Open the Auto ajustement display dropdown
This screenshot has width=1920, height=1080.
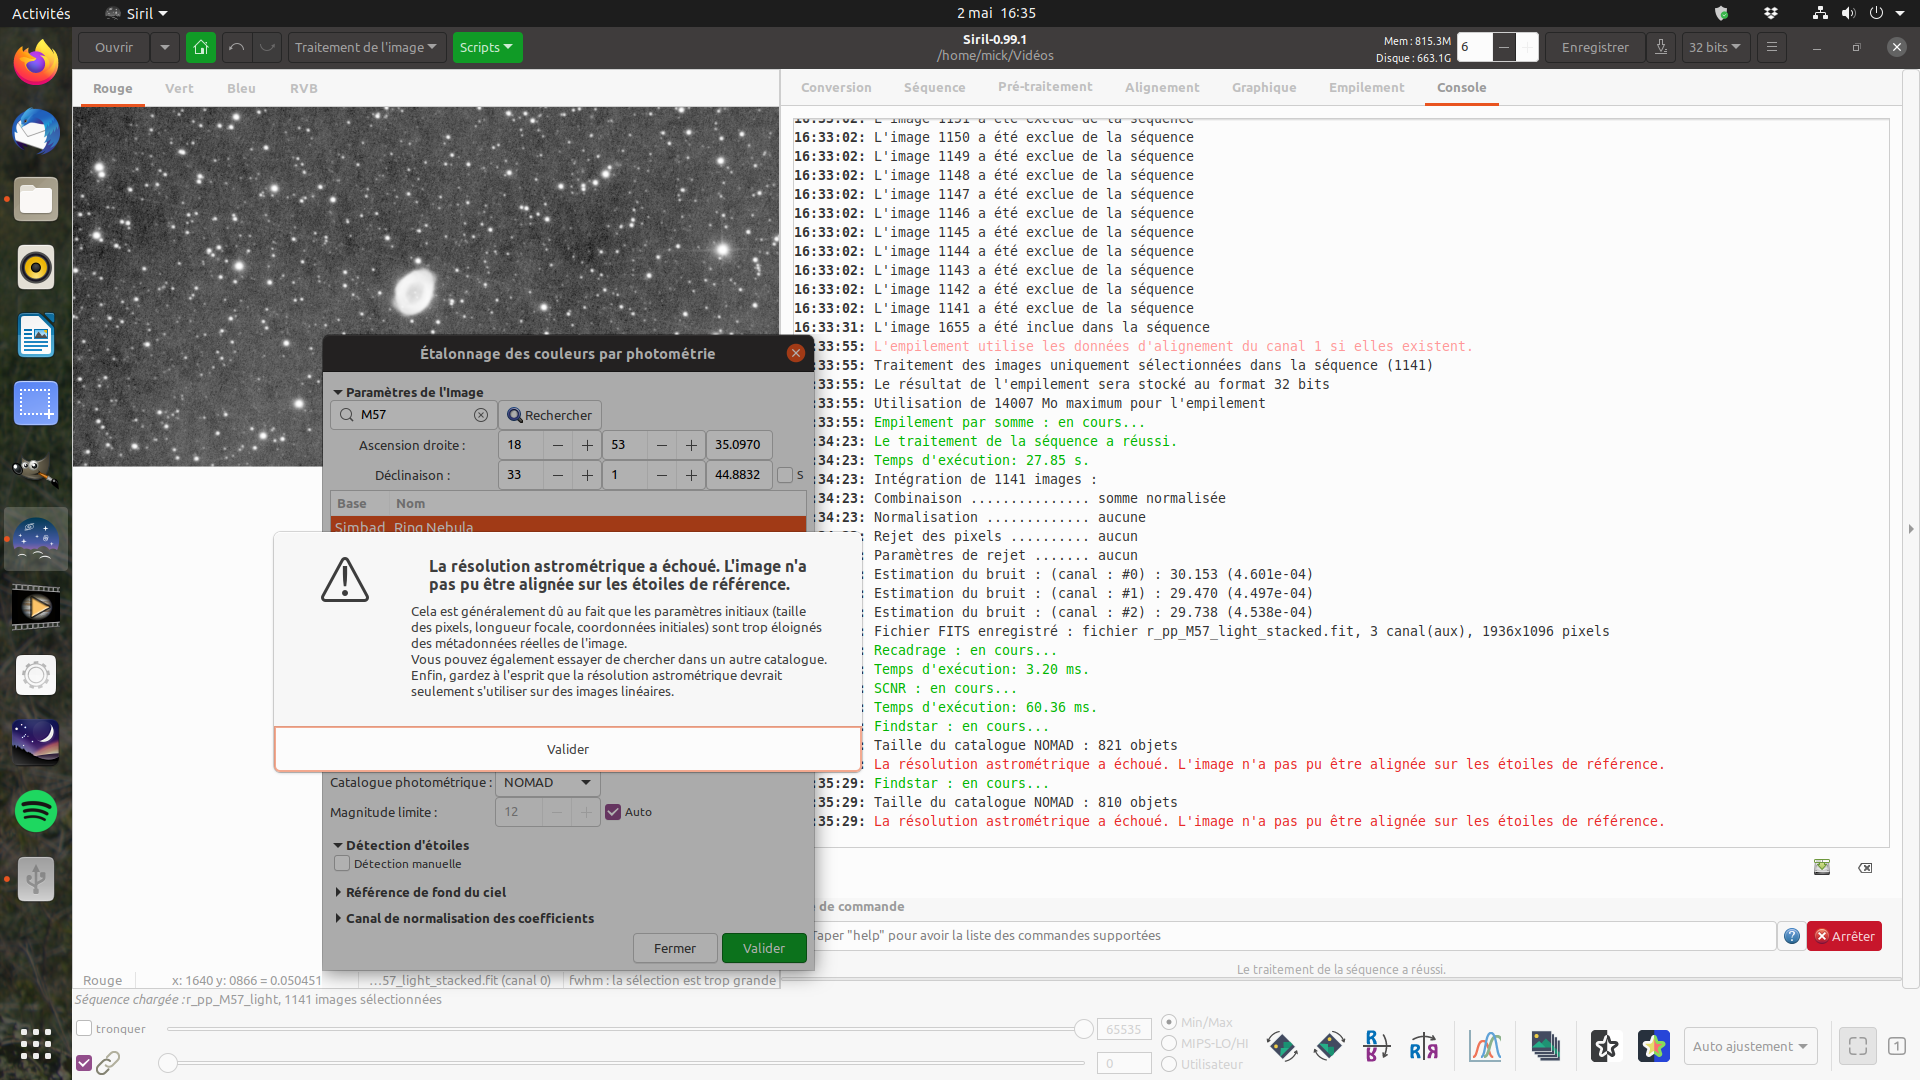tap(1750, 1046)
